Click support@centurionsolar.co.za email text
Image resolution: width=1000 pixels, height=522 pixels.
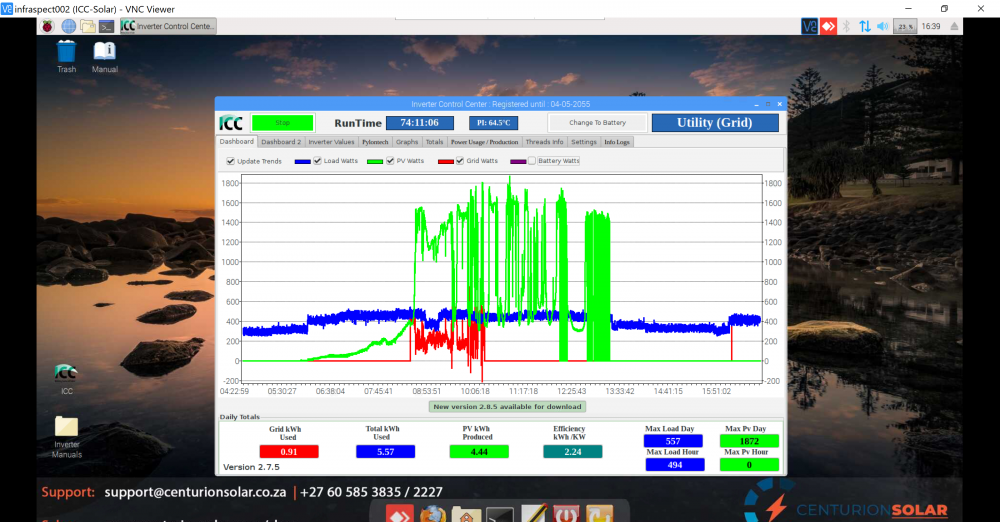(195, 492)
